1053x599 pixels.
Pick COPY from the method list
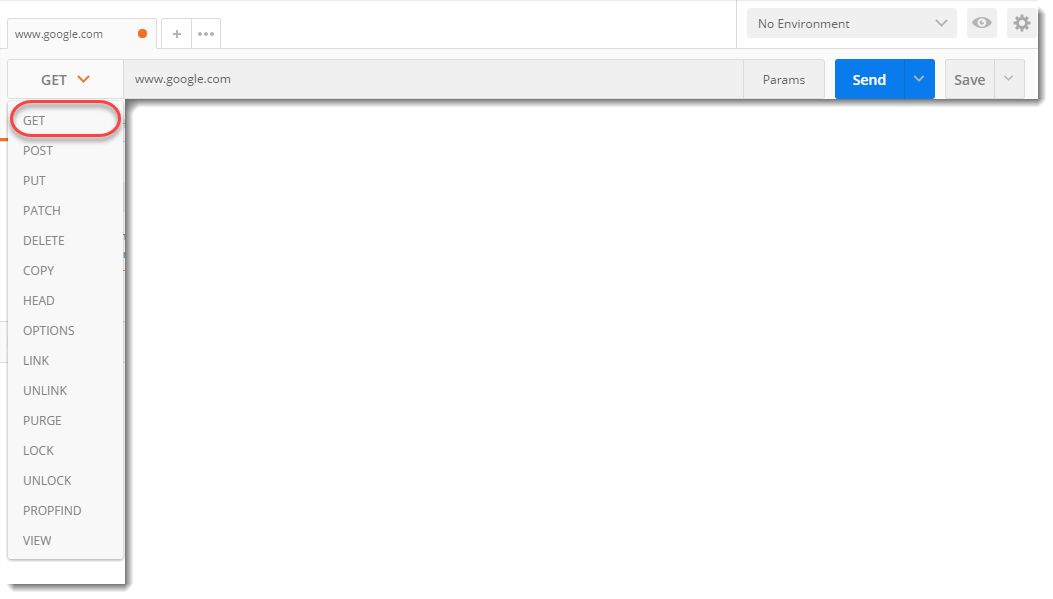(x=65, y=271)
